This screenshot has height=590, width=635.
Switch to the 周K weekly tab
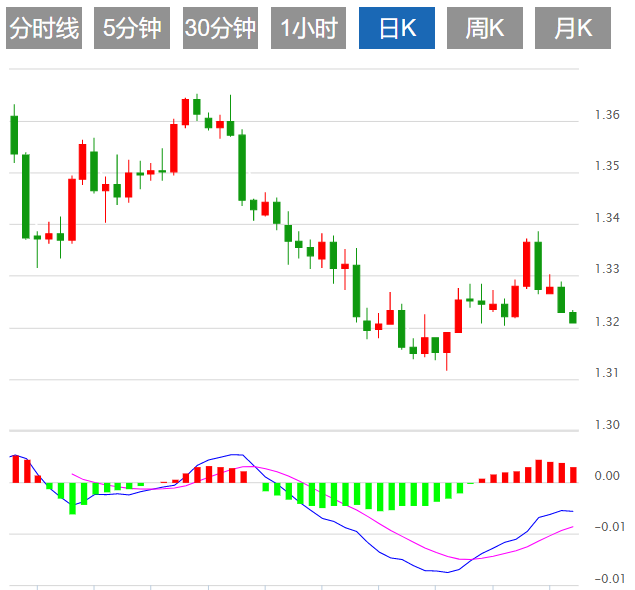[485, 28]
